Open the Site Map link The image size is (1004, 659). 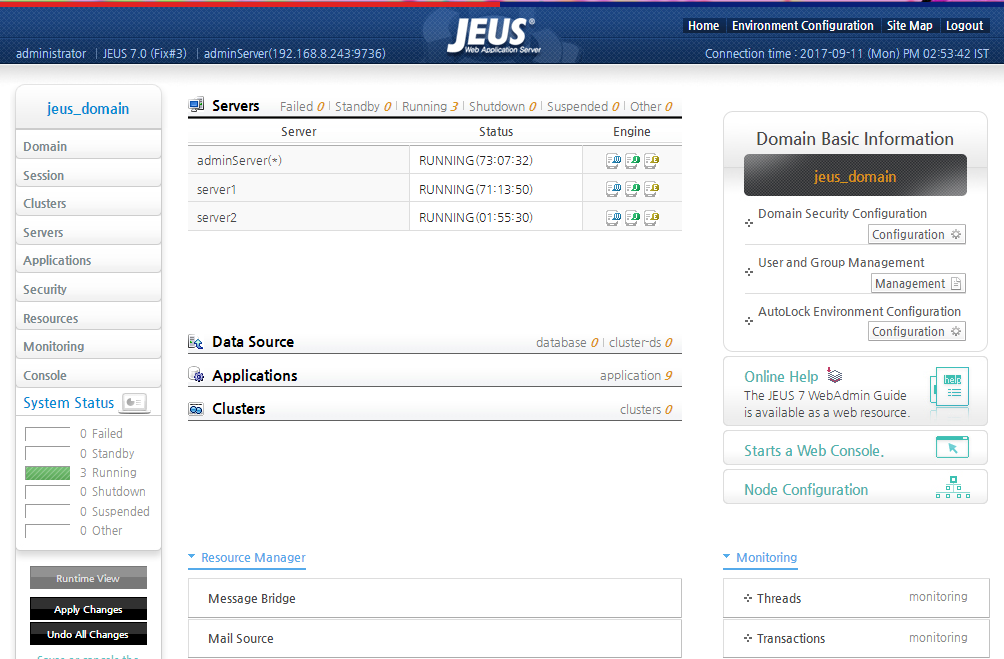click(x=909, y=26)
